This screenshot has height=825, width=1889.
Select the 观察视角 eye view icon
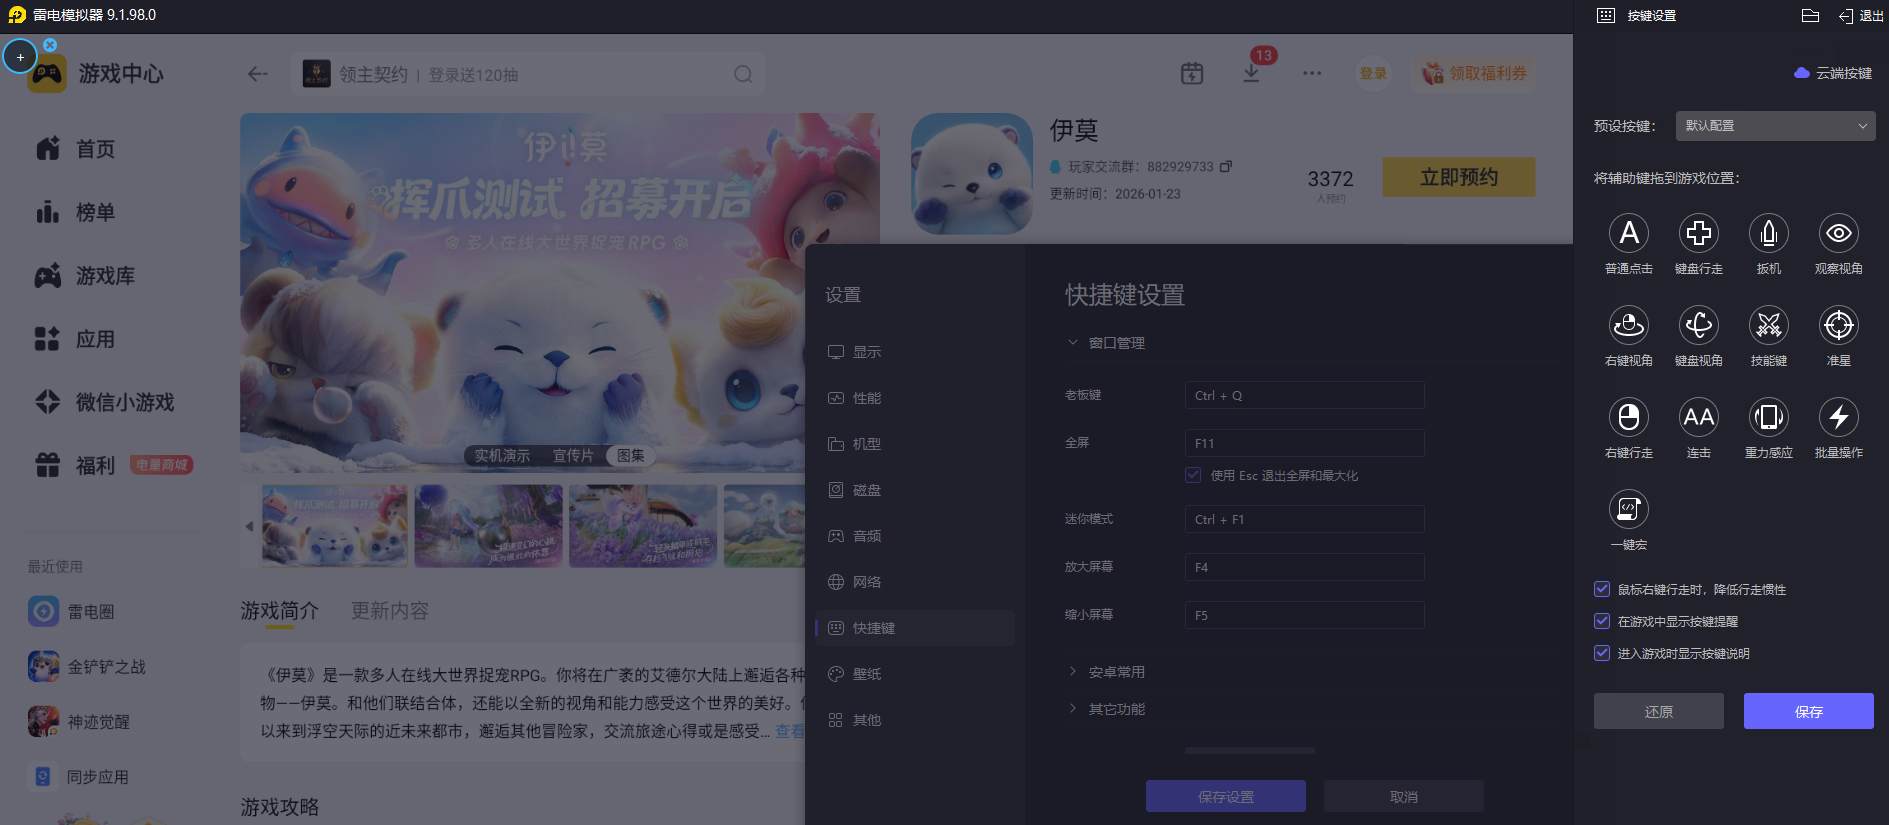(x=1838, y=233)
